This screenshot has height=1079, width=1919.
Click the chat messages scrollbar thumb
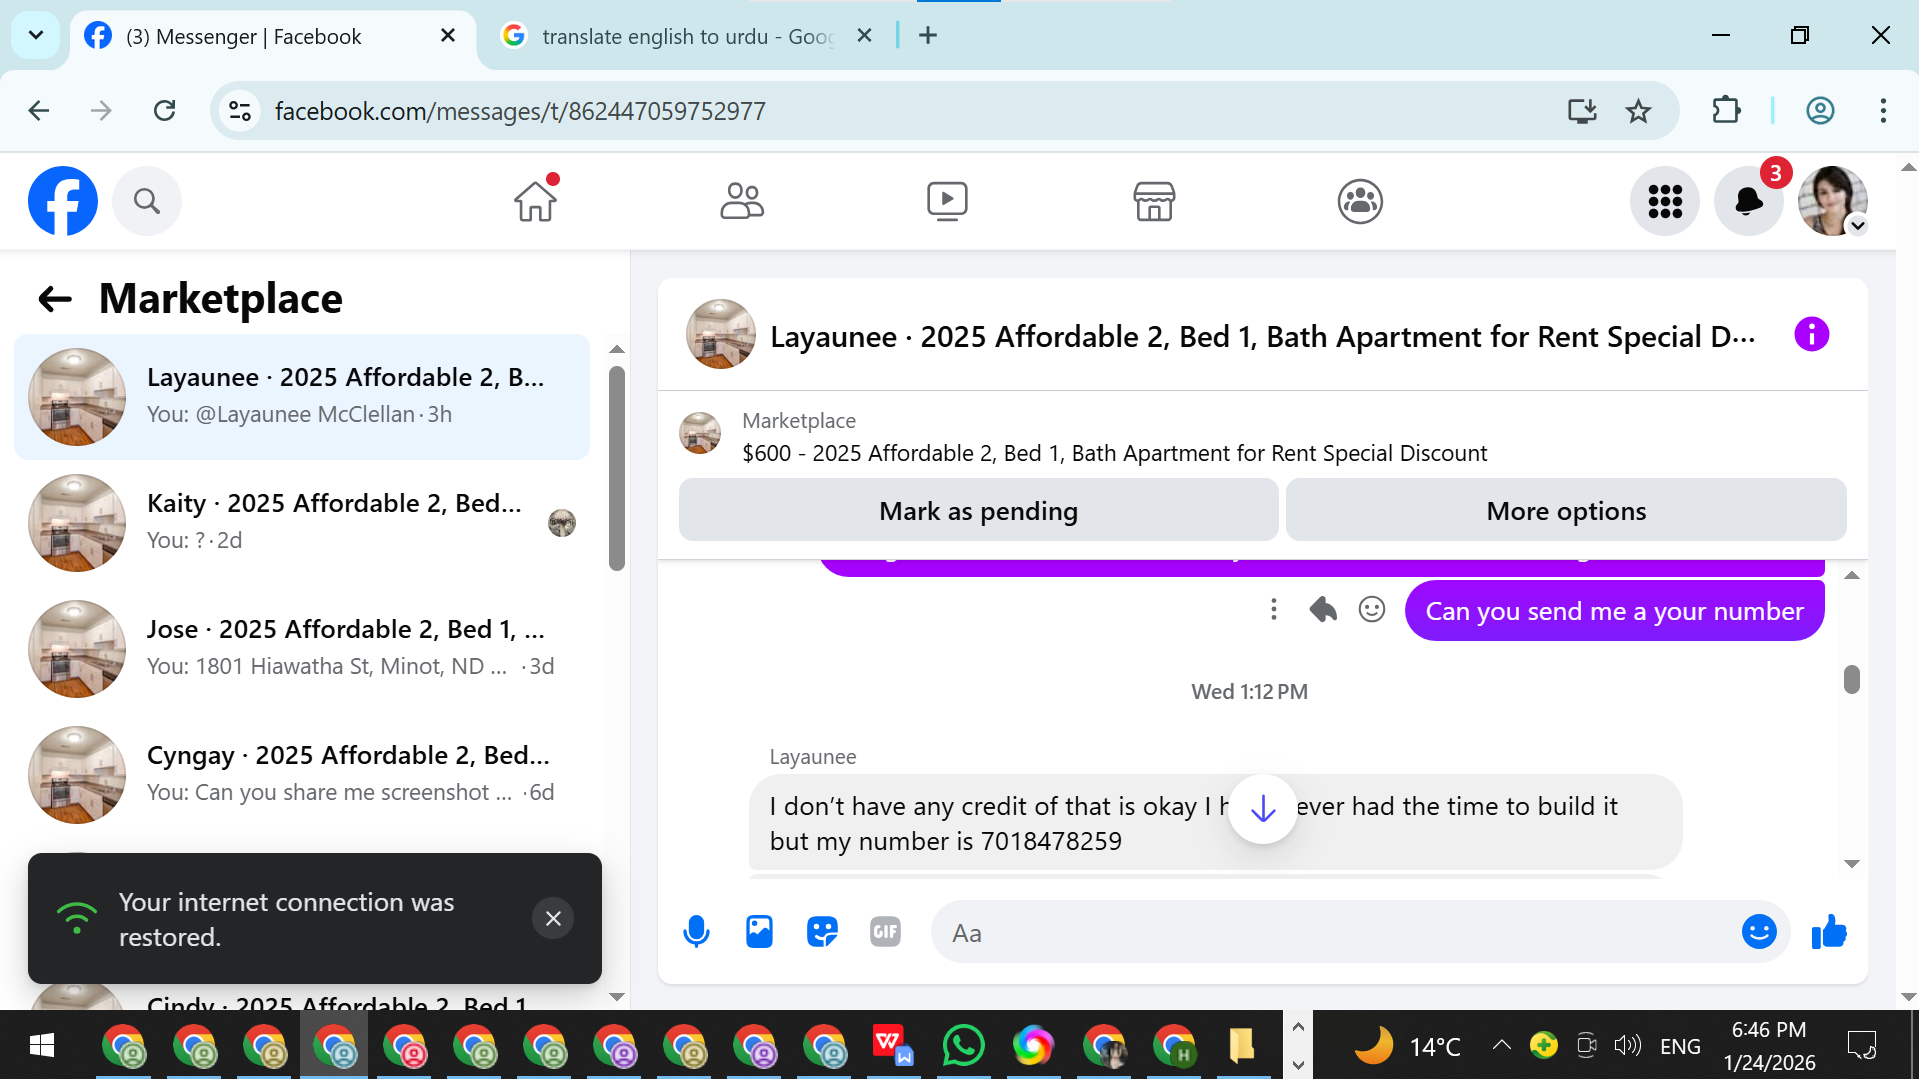click(1852, 679)
